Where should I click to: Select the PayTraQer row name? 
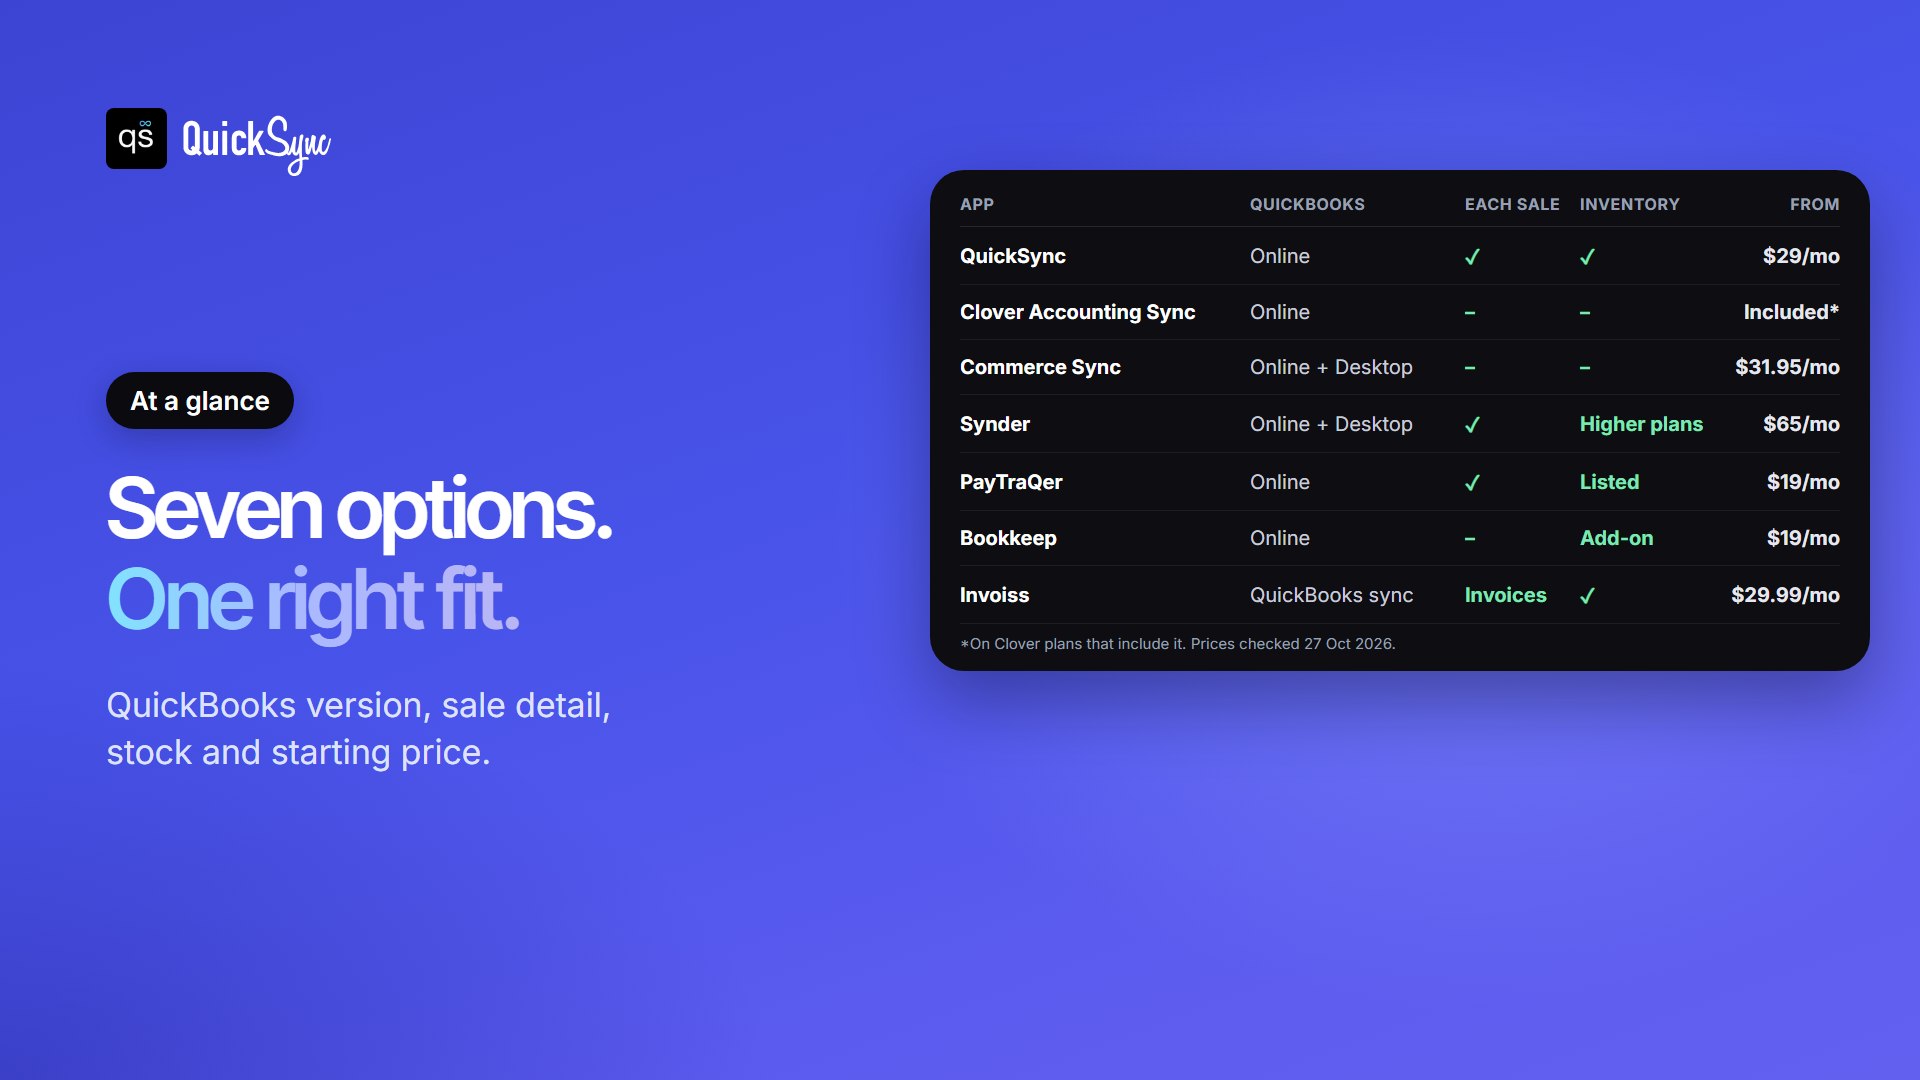pyautogui.click(x=1011, y=482)
